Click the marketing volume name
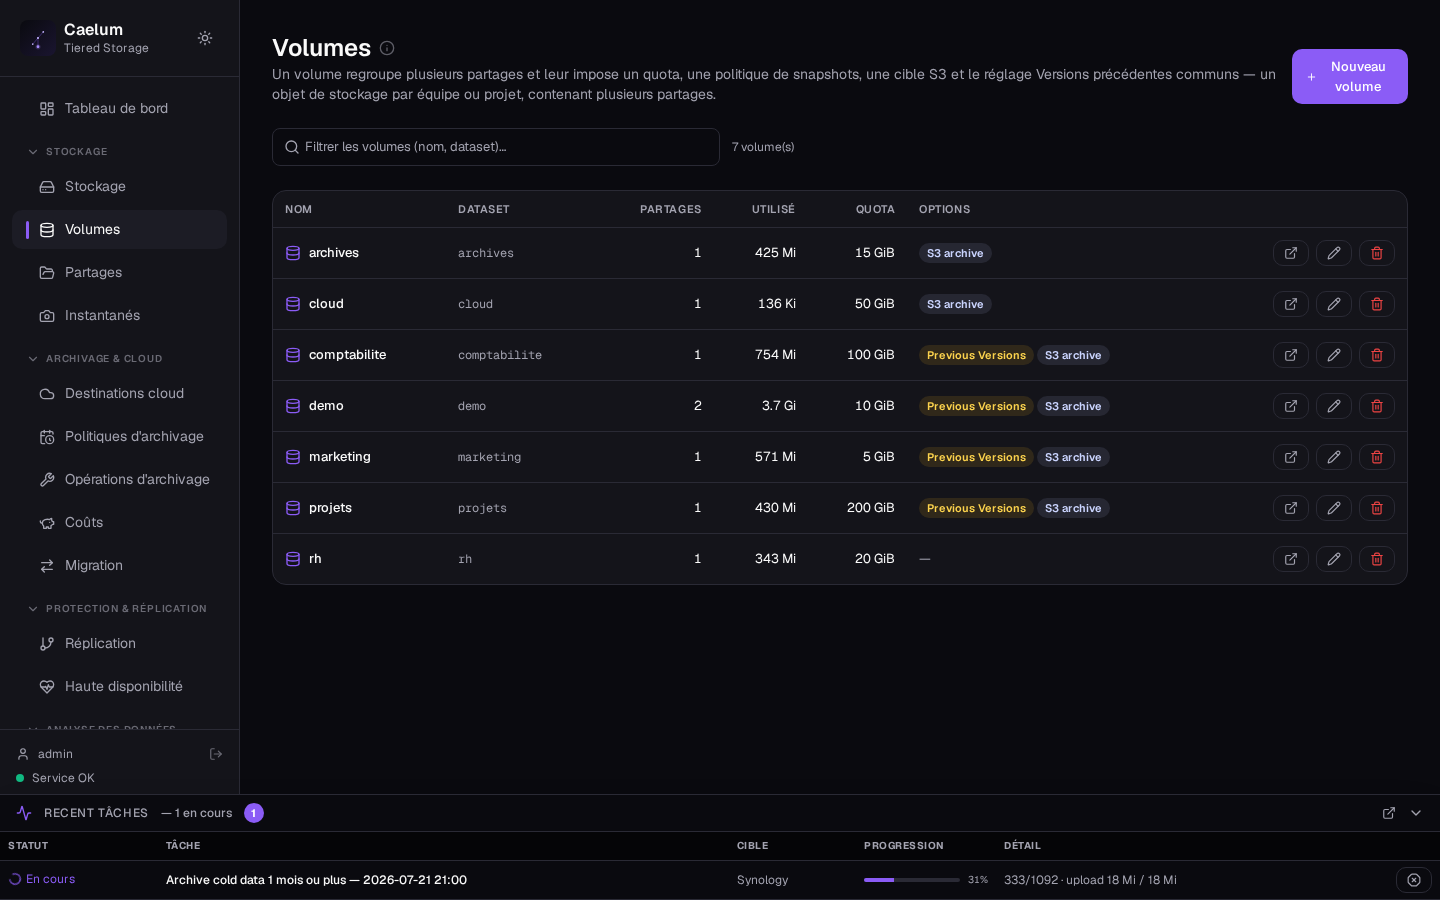Viewport: 1440px width, 900px height. coord(339,457)
